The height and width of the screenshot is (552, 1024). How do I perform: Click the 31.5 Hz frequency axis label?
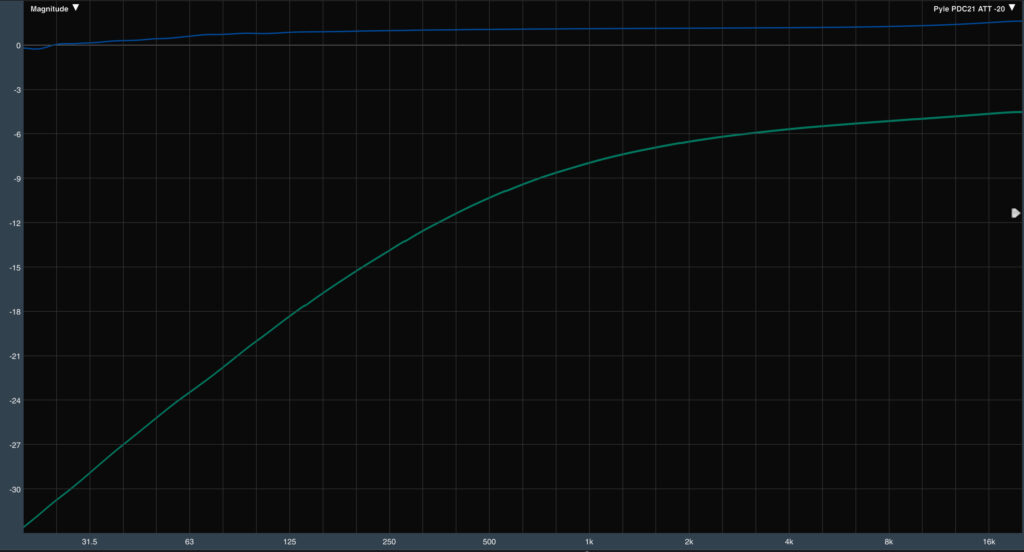tap(89, 542)
